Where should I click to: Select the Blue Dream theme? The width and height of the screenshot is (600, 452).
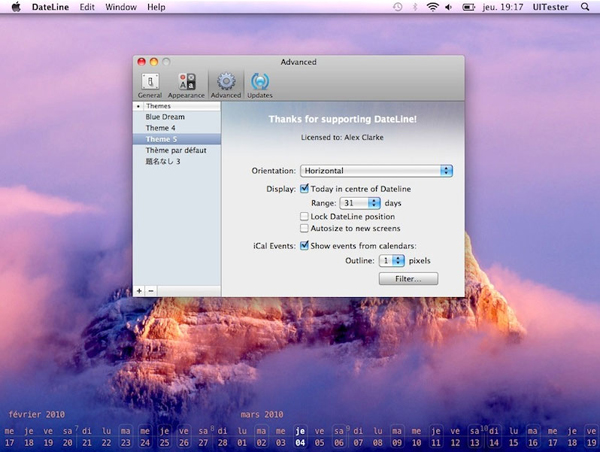point(177,117)
